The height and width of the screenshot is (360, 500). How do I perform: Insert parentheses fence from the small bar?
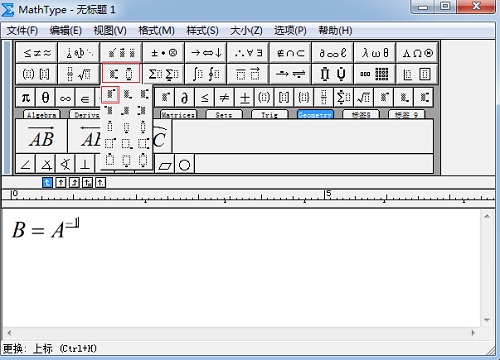click(264, 98)
